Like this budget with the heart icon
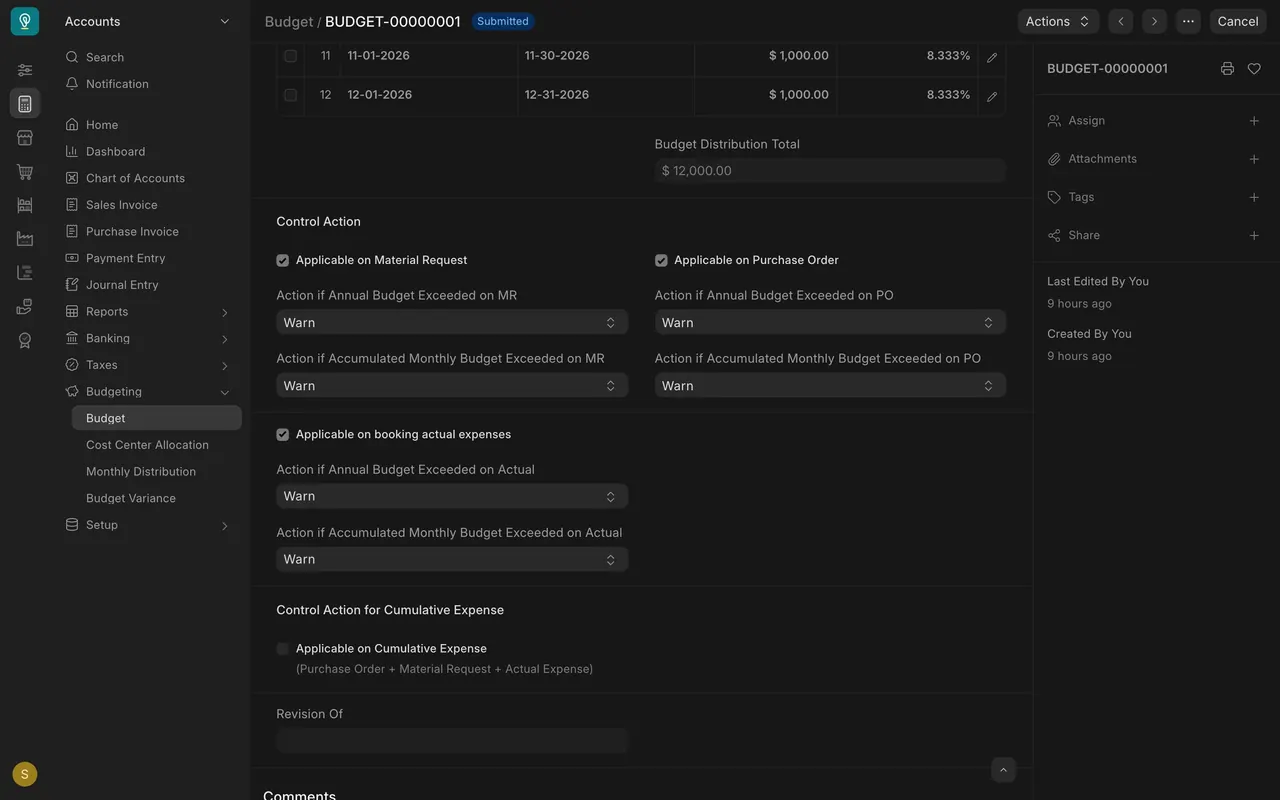 coord(1254,69)
